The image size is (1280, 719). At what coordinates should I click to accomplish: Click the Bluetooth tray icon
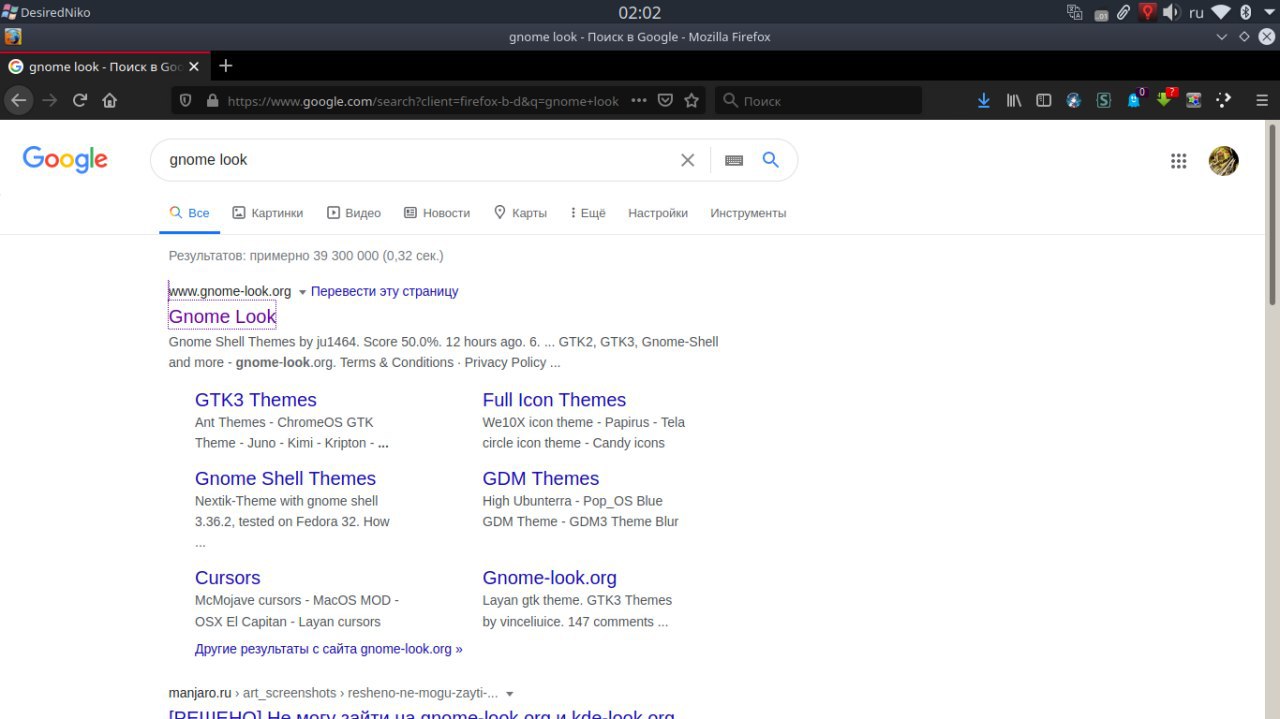point(1246,13)
